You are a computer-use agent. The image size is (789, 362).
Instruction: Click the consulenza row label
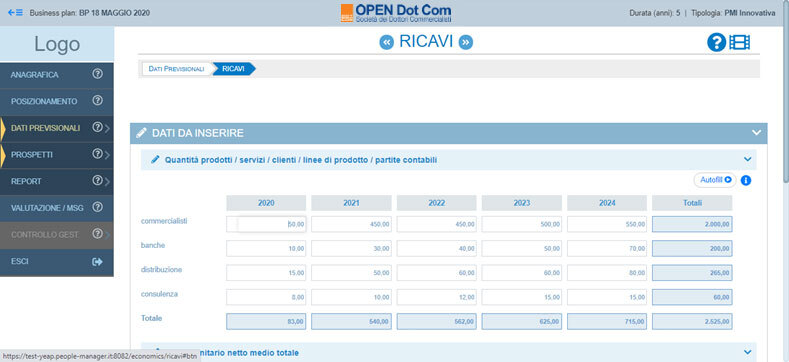(159, 294)
